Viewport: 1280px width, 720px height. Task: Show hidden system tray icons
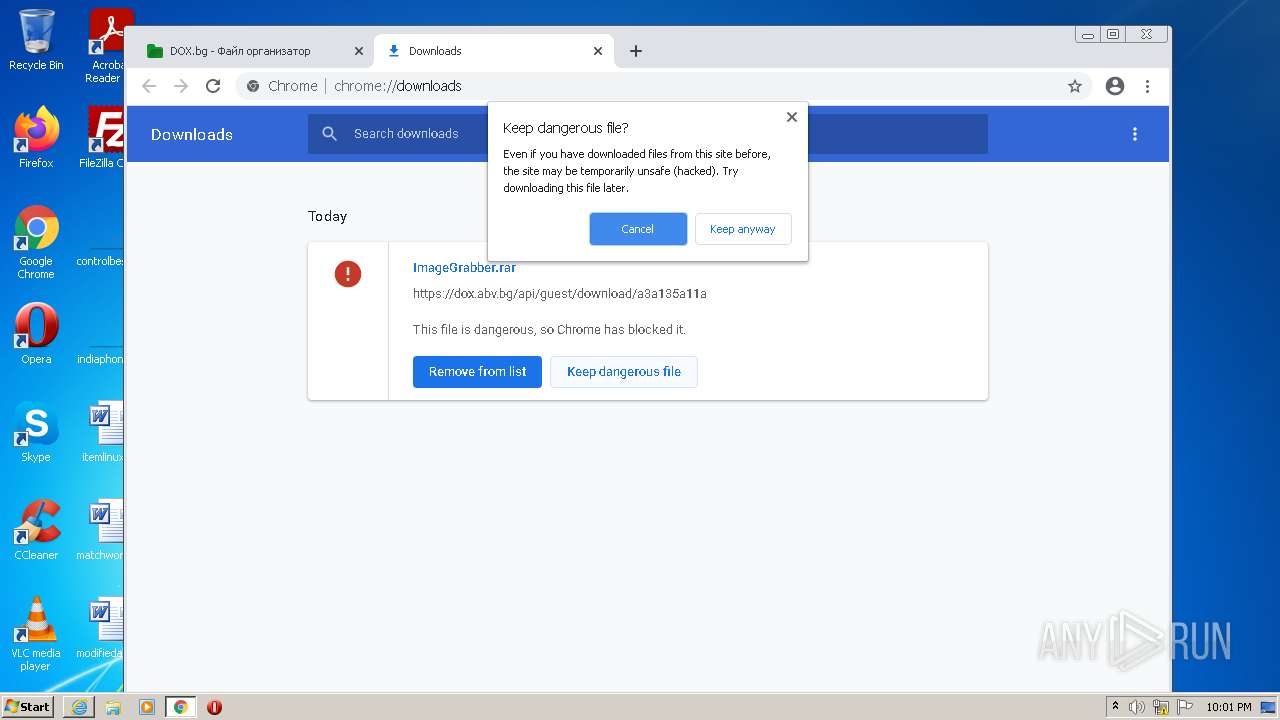(1115, 707)
